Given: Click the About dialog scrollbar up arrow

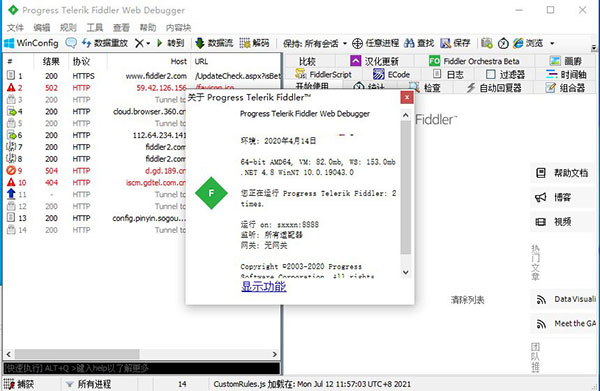Looking at the screenshot, I should (406, 115).
